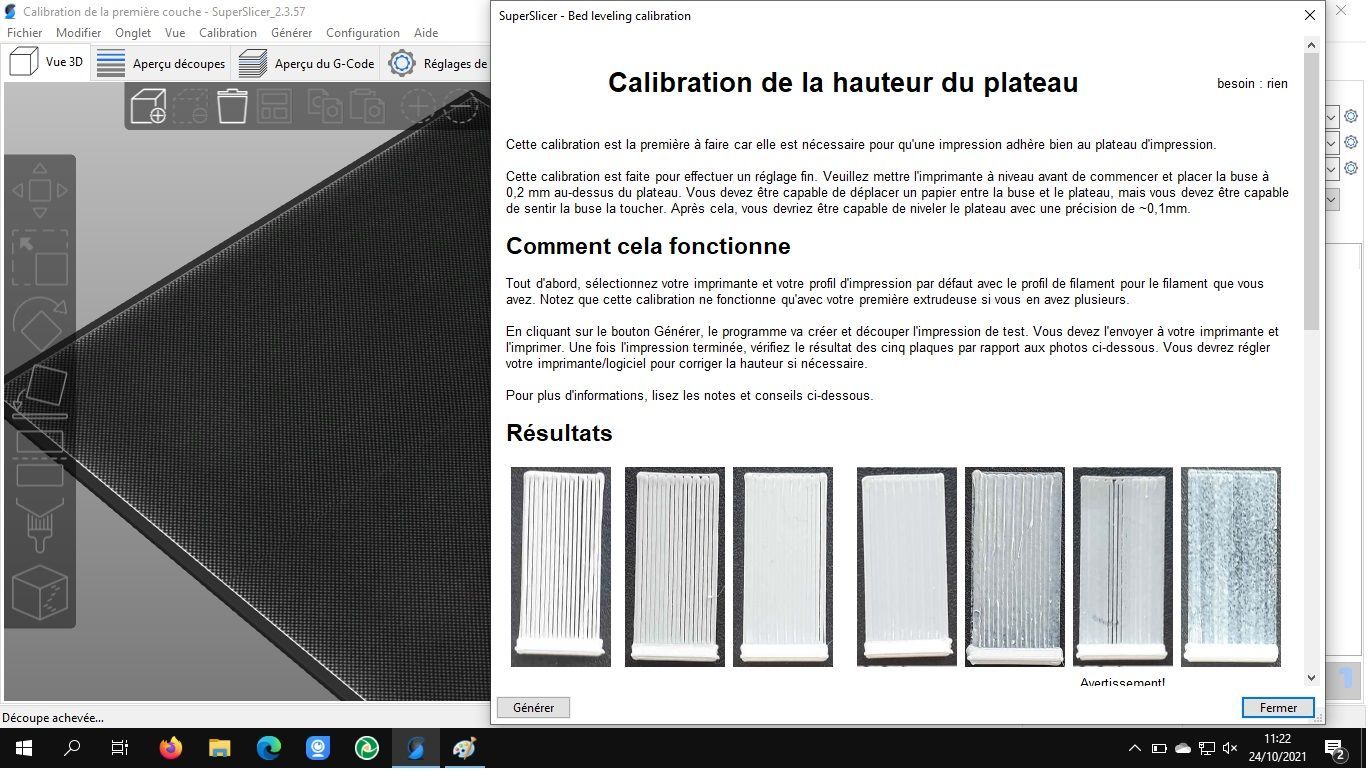The width and height of the screenshot is (1368, 772).
Task: Select the paint-on supports brush gizmo
Action: (x=40, y=526)
